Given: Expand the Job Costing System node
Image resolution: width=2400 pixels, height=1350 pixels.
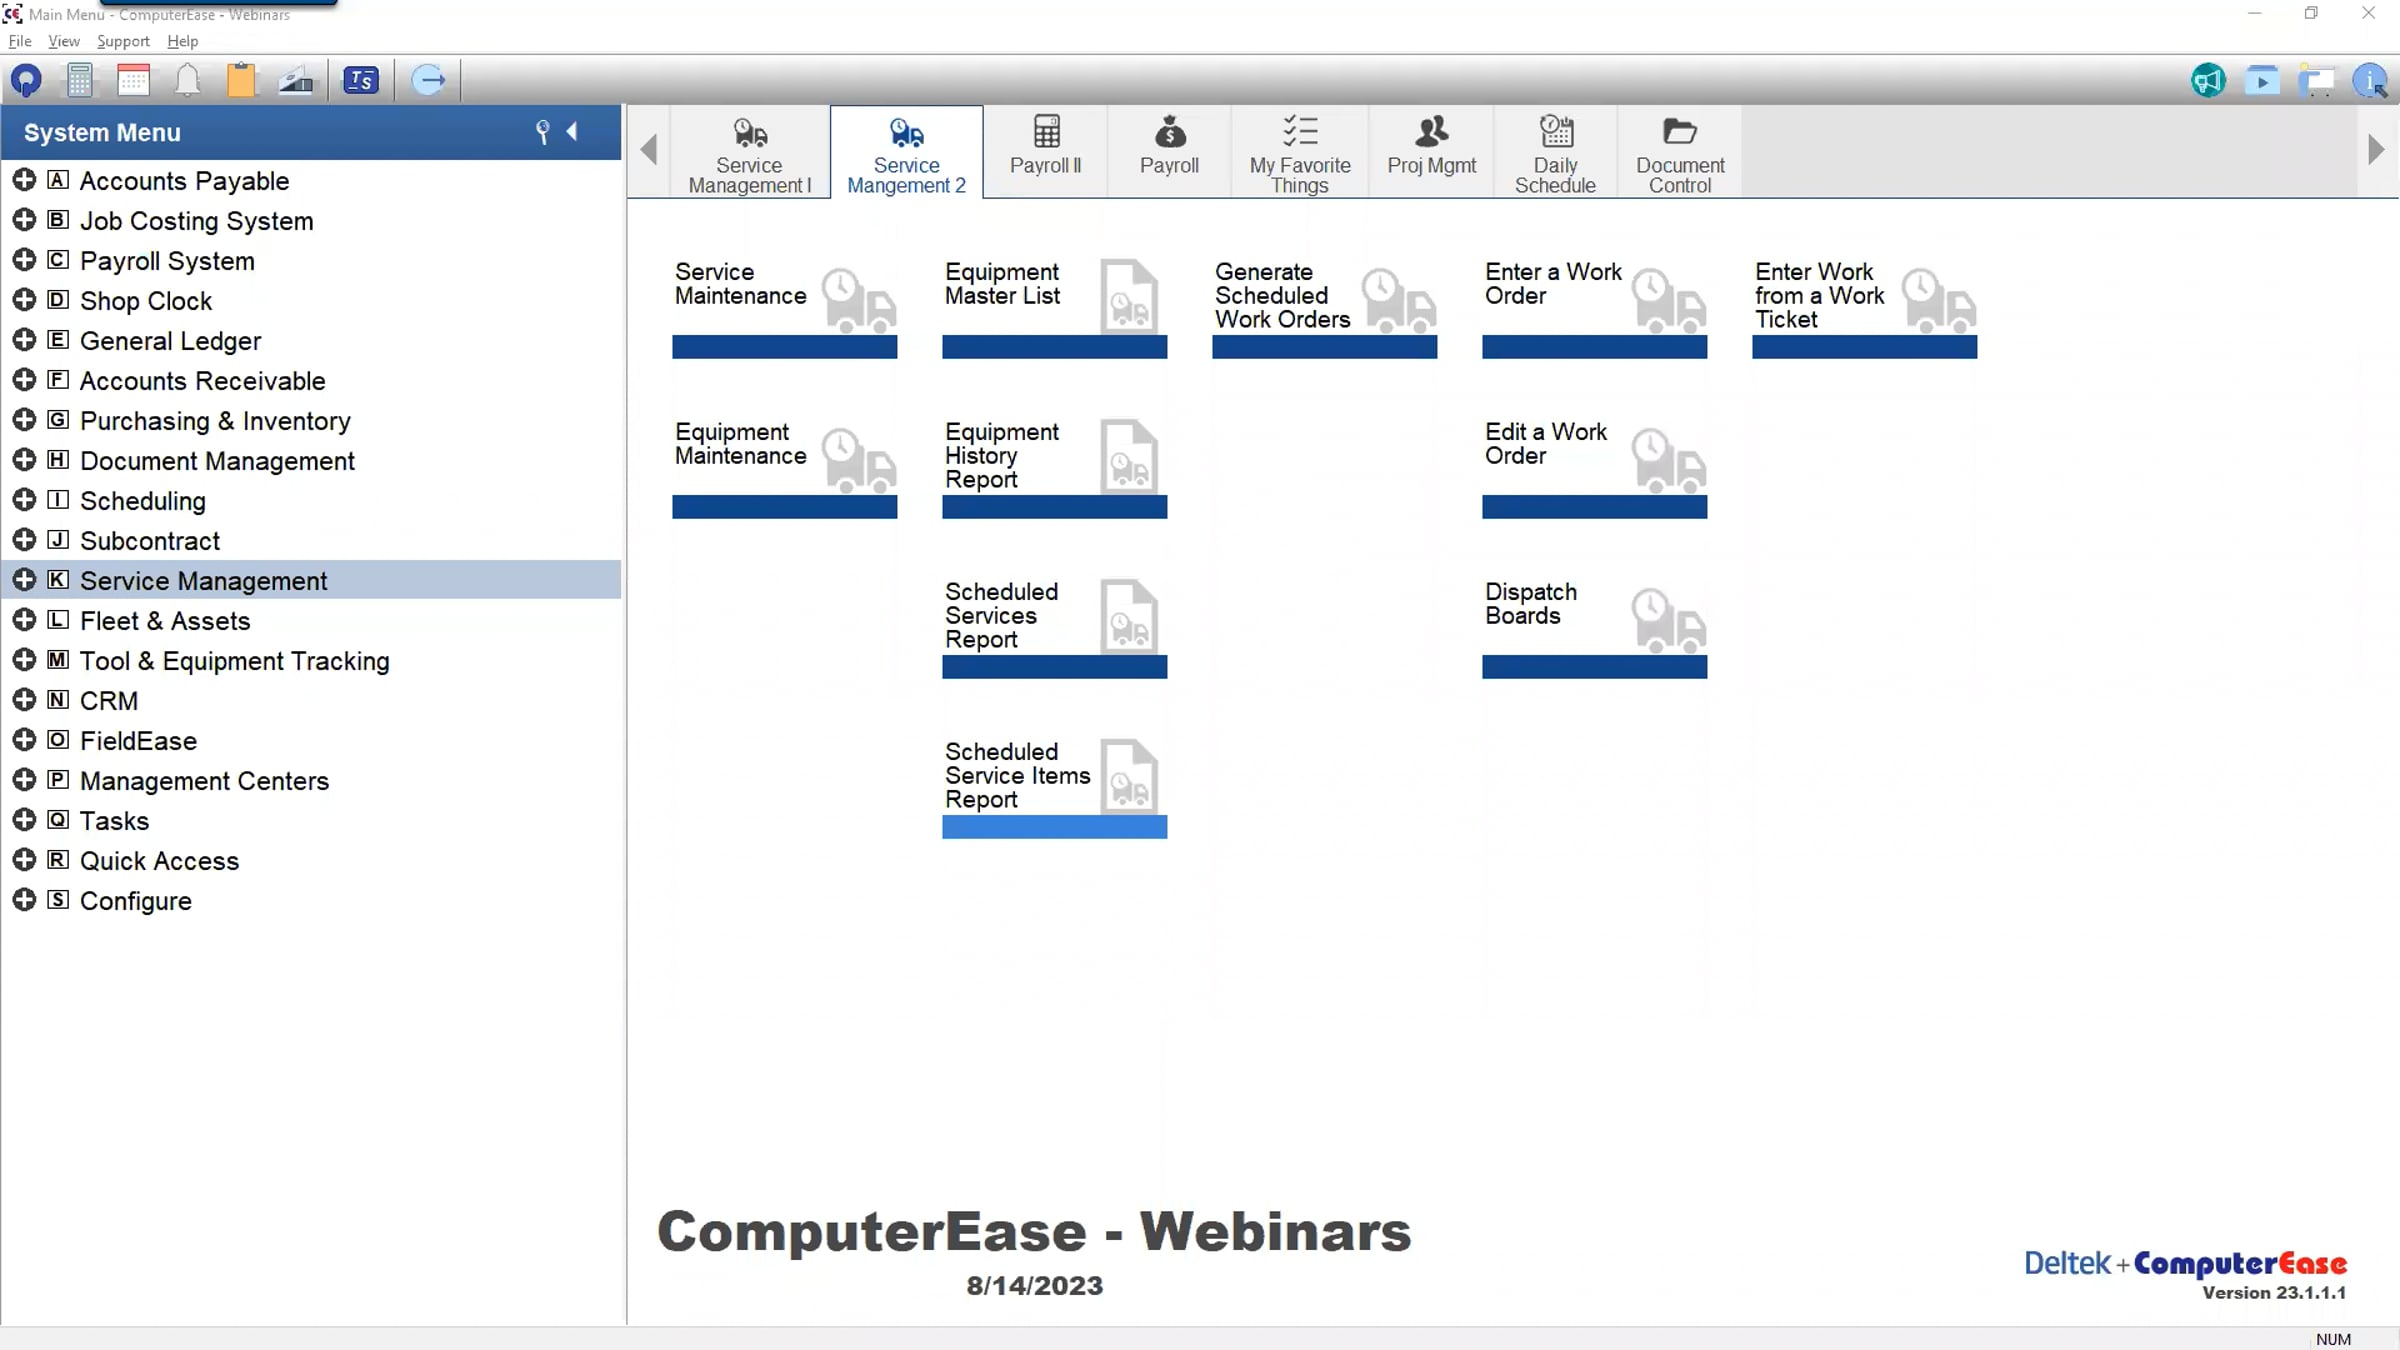Looking at the screenshot, I should point(24,220).
